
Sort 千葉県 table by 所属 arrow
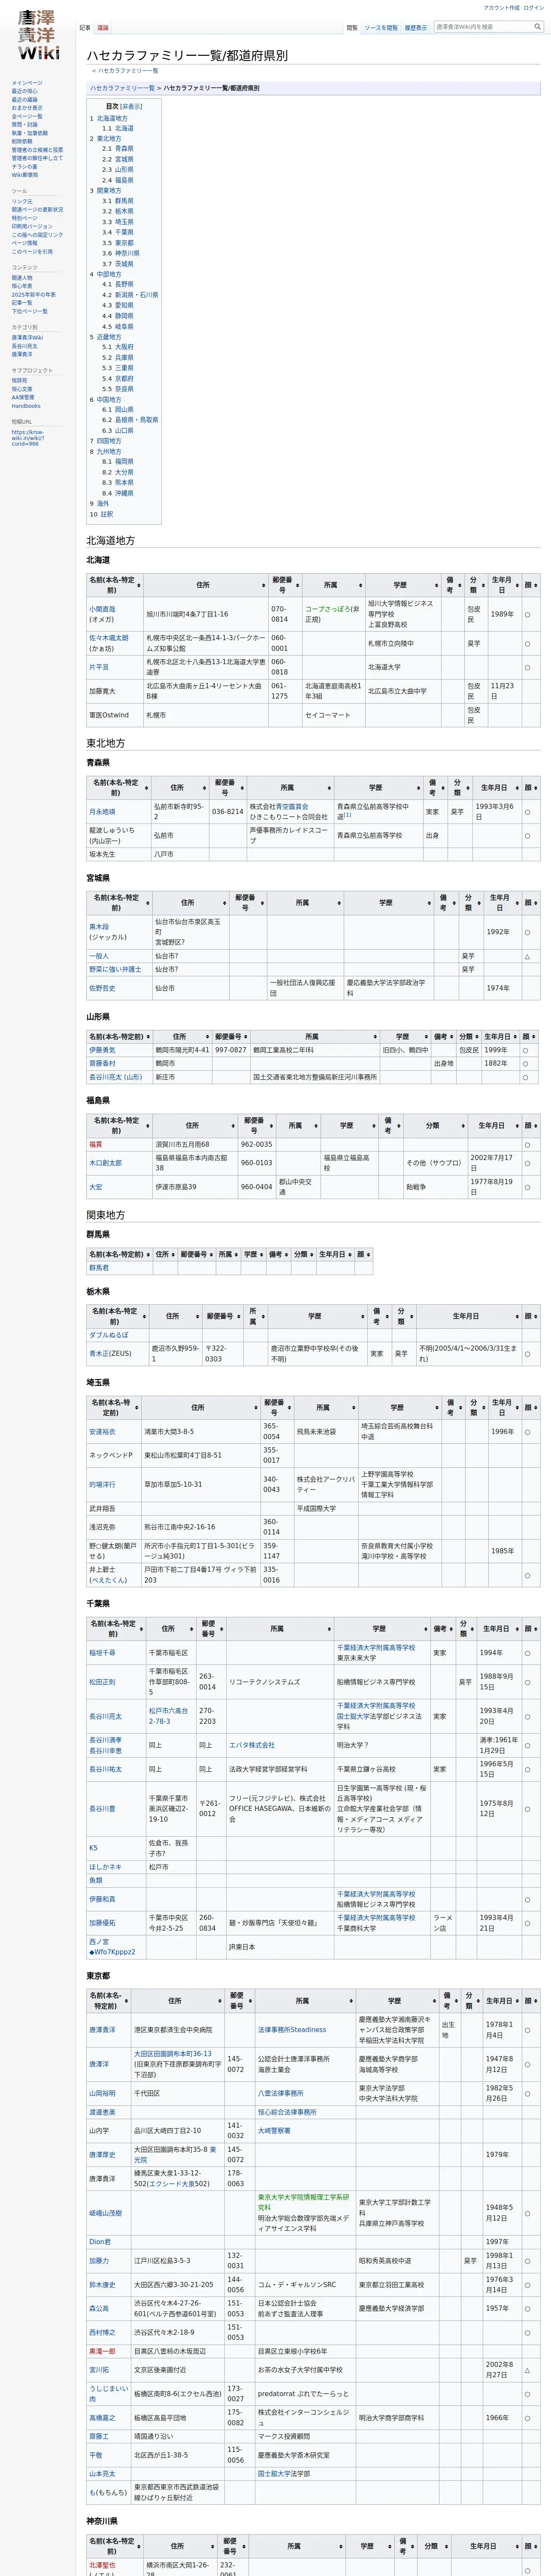click(x=329, y=1629)
